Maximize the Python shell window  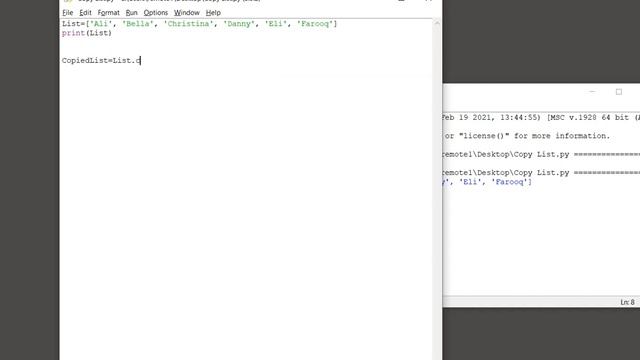(619, 92)
